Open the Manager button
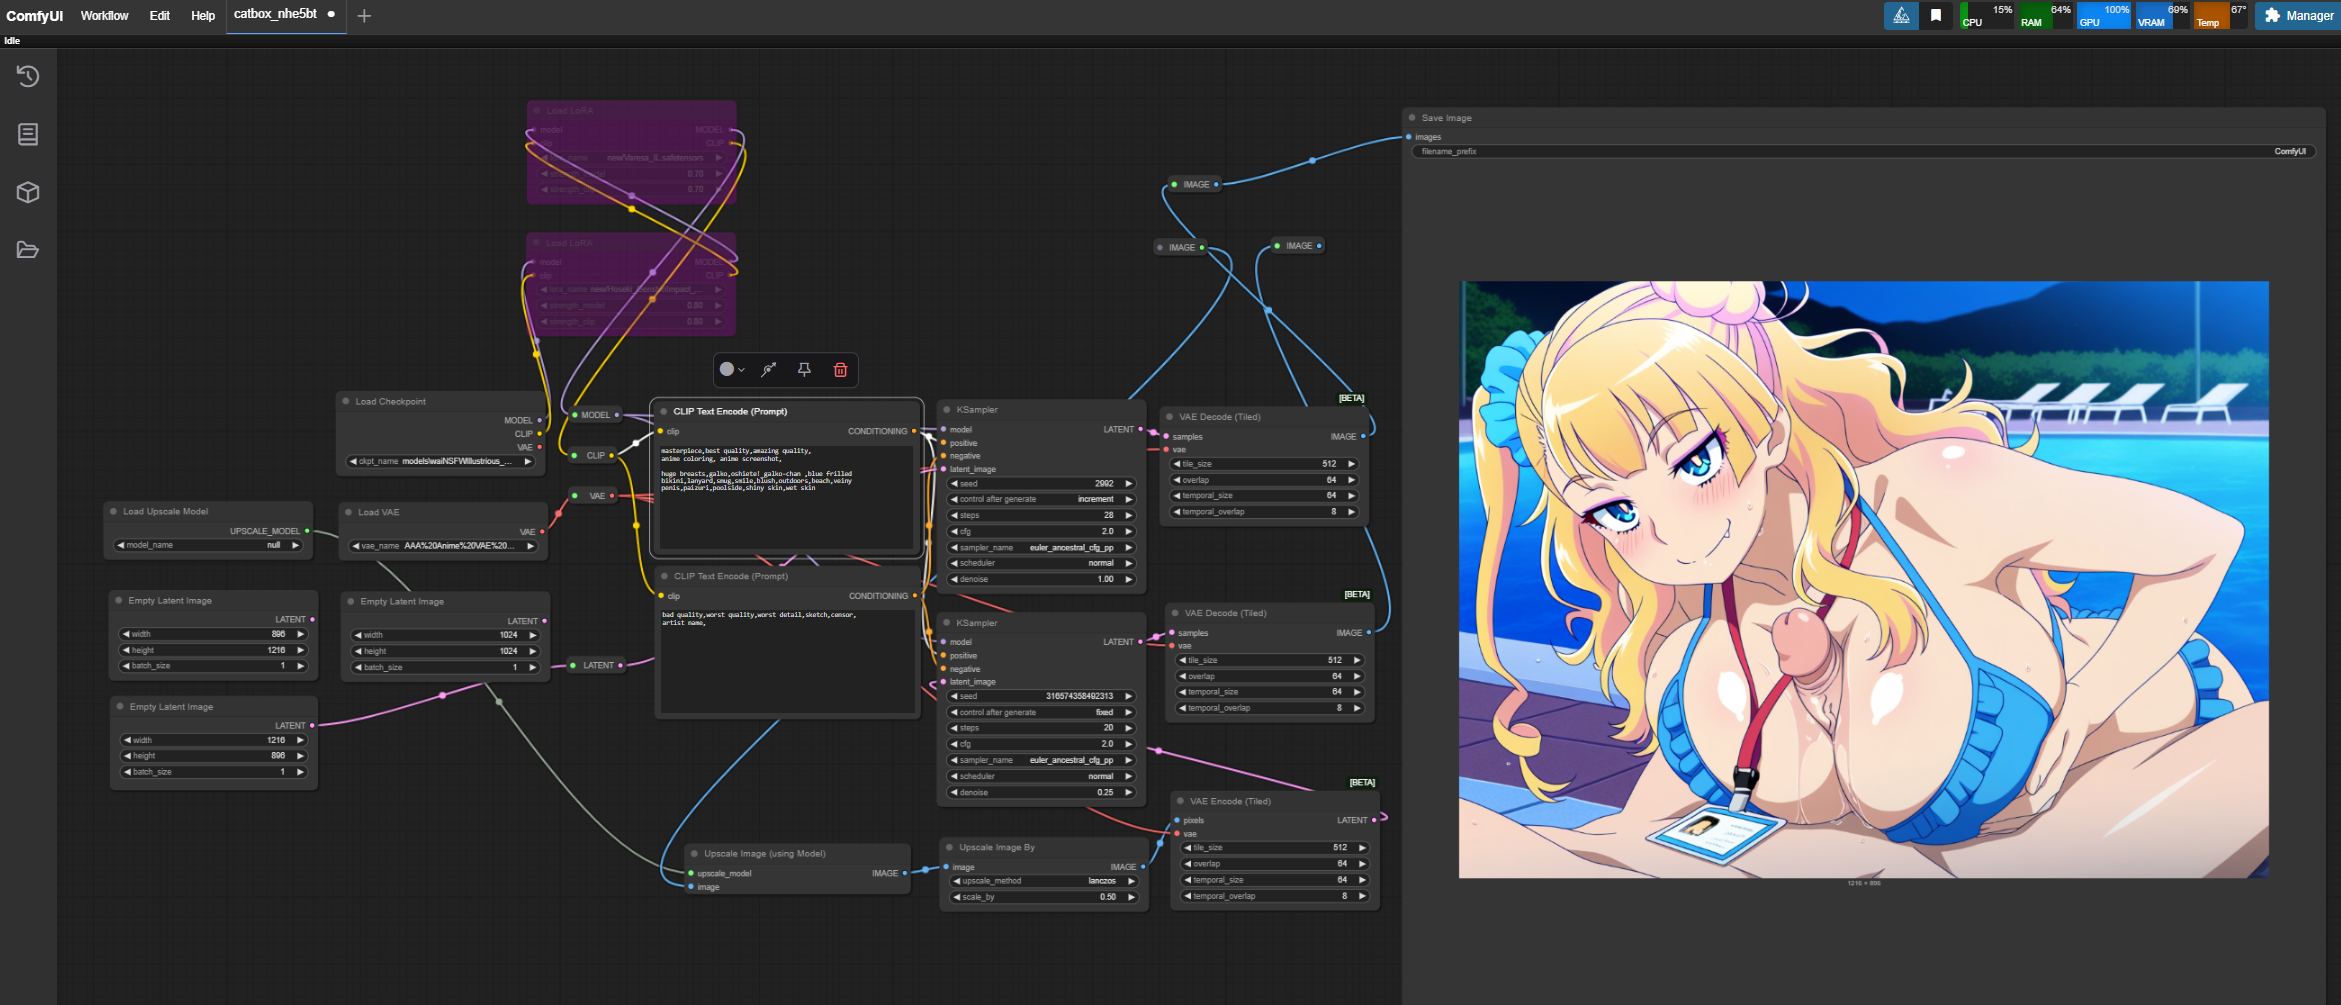 click(2296, 15)
